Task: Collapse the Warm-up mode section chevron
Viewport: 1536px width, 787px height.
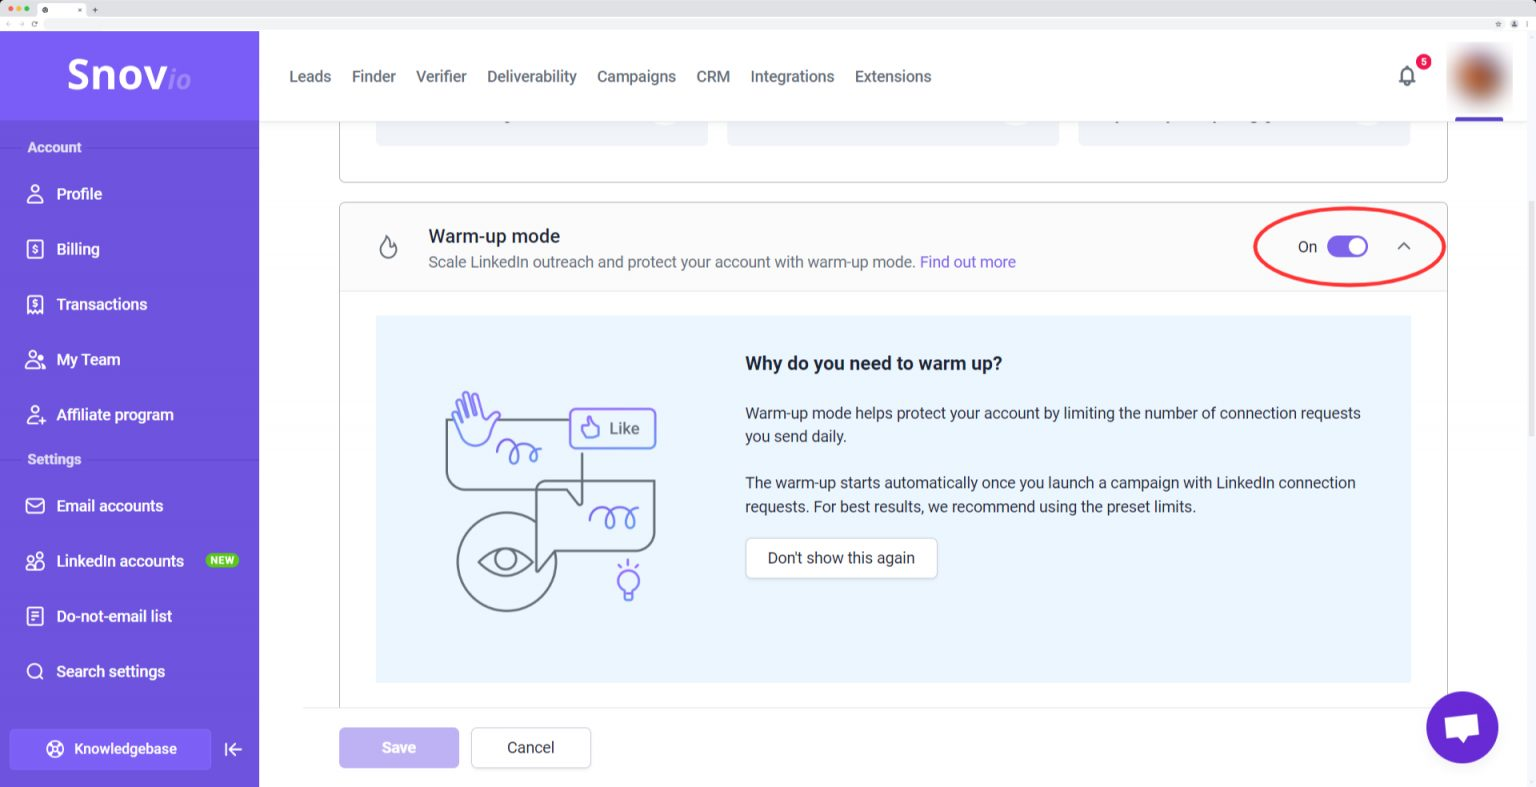Action: 1404,246
